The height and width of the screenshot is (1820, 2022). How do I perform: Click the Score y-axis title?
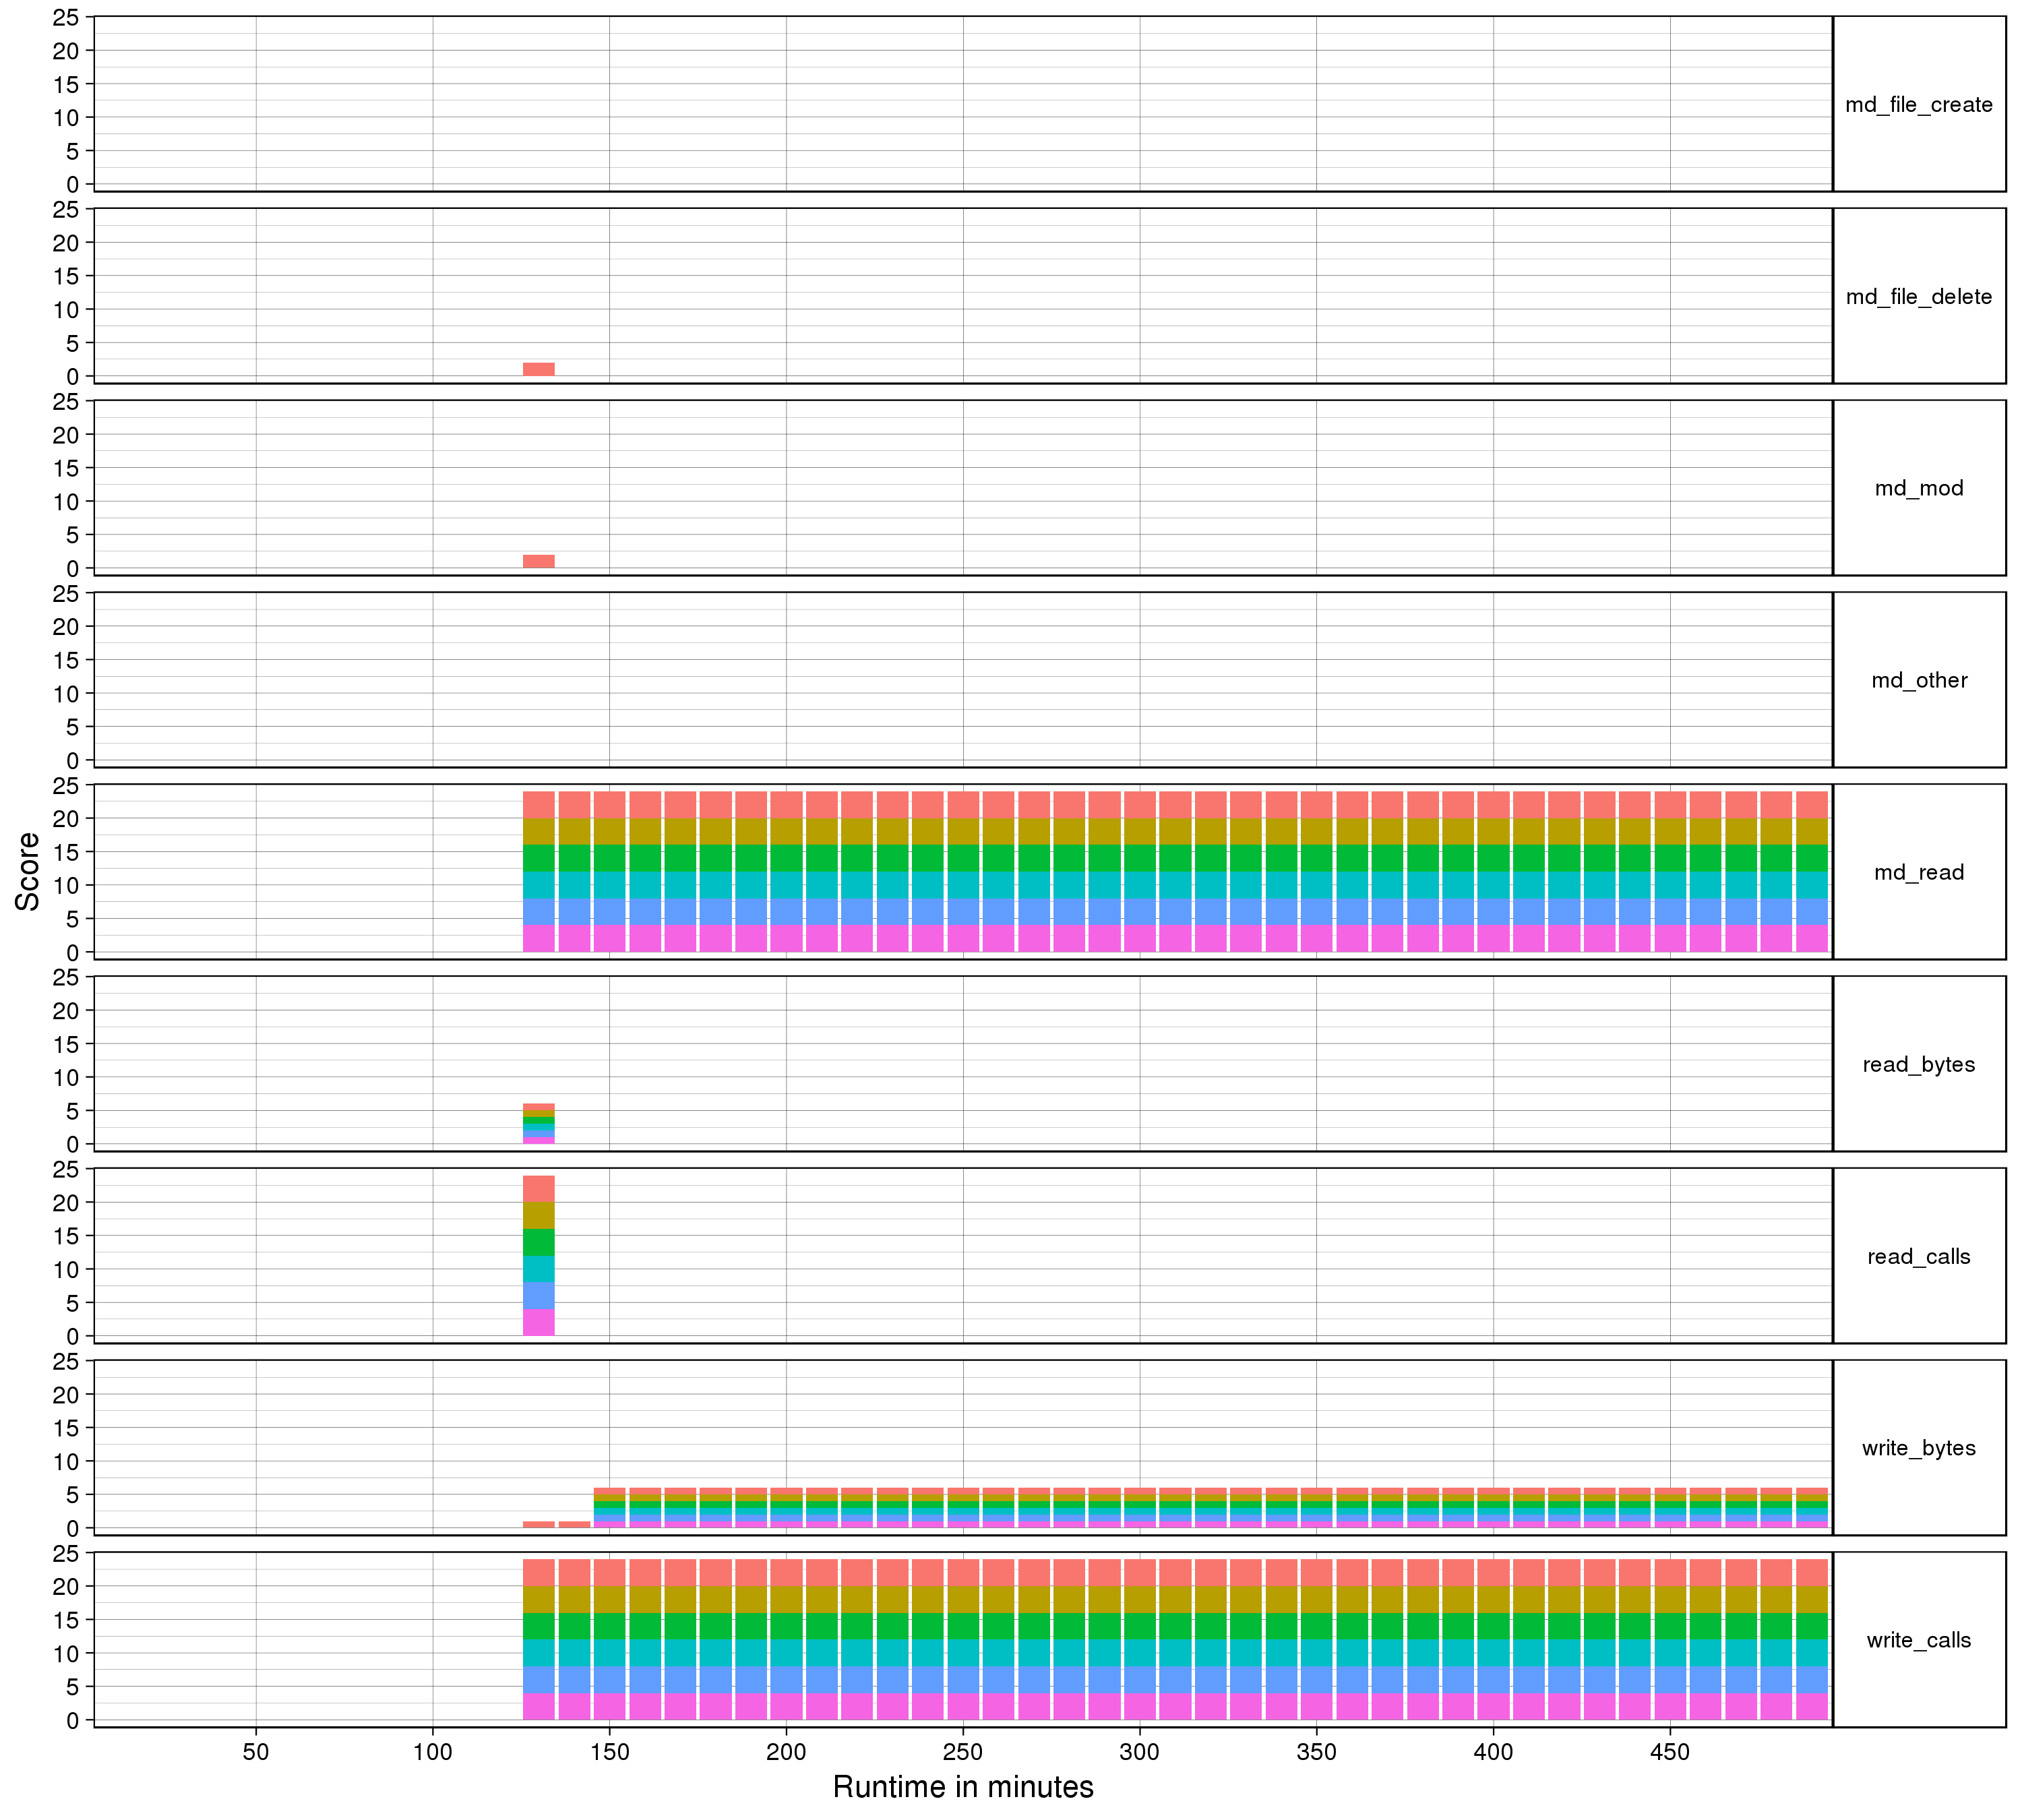pos(28,871)
